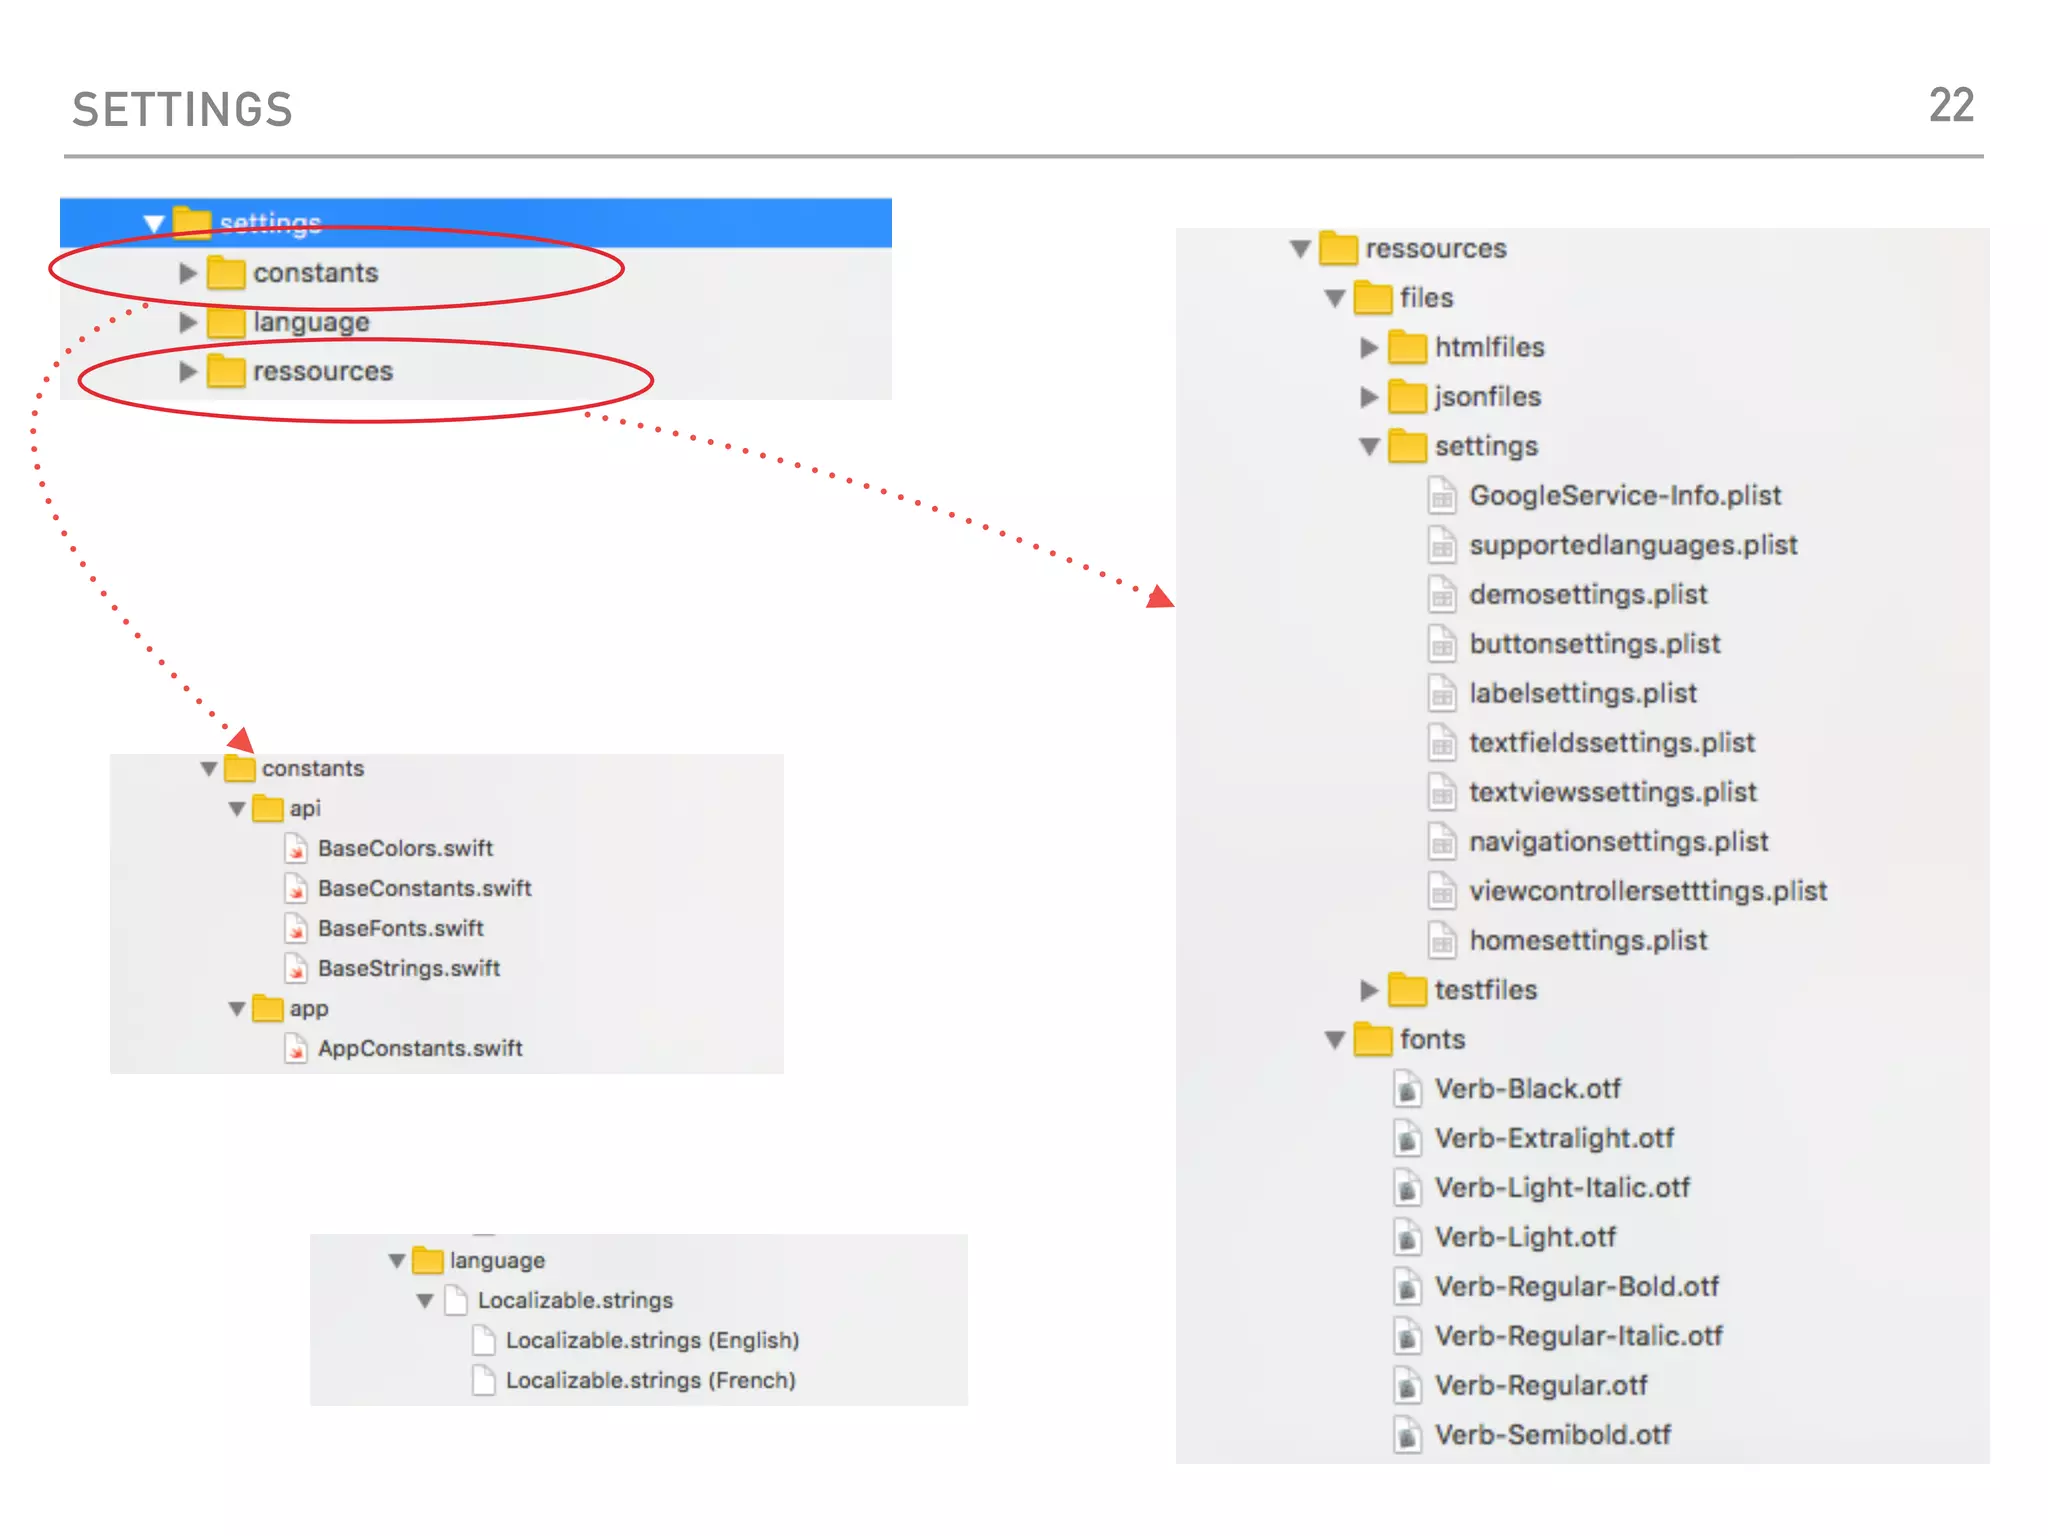This screenshot has width=2048, height=1536.
Task: Collapse the Localizable.strings group triangle
Action: point(425,1301)
